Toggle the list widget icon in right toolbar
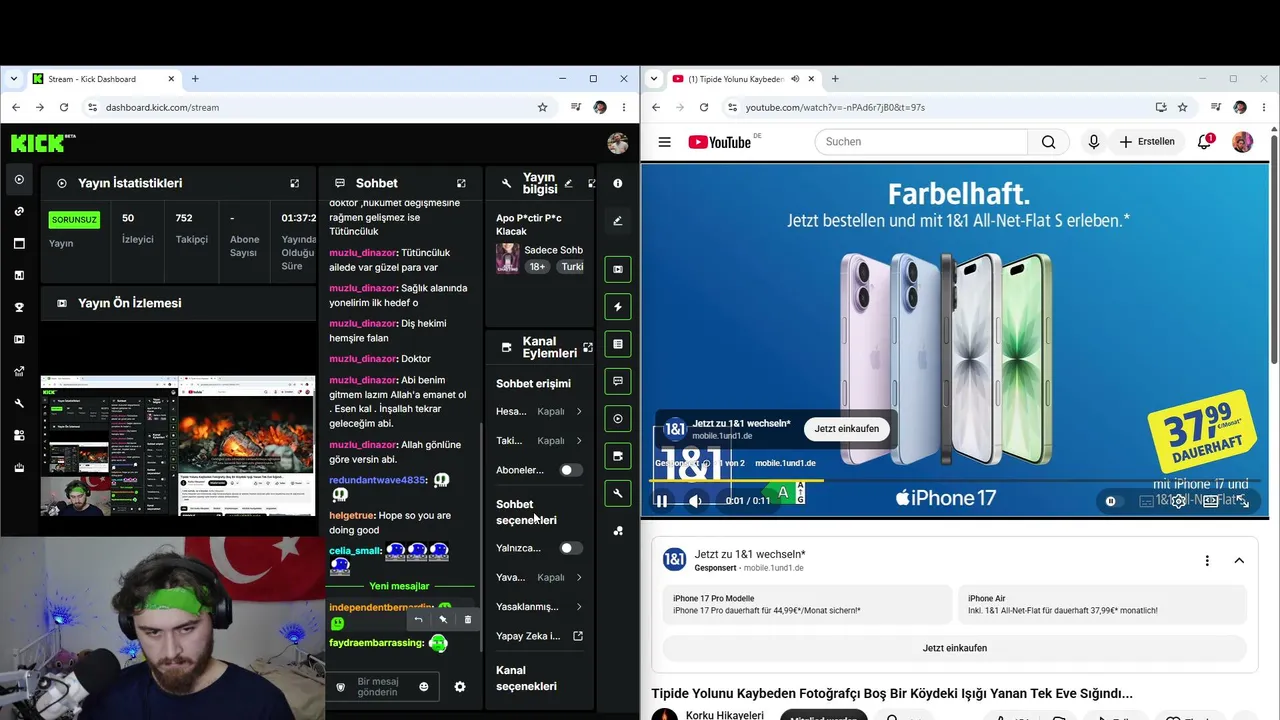 (x=618, y=344)
